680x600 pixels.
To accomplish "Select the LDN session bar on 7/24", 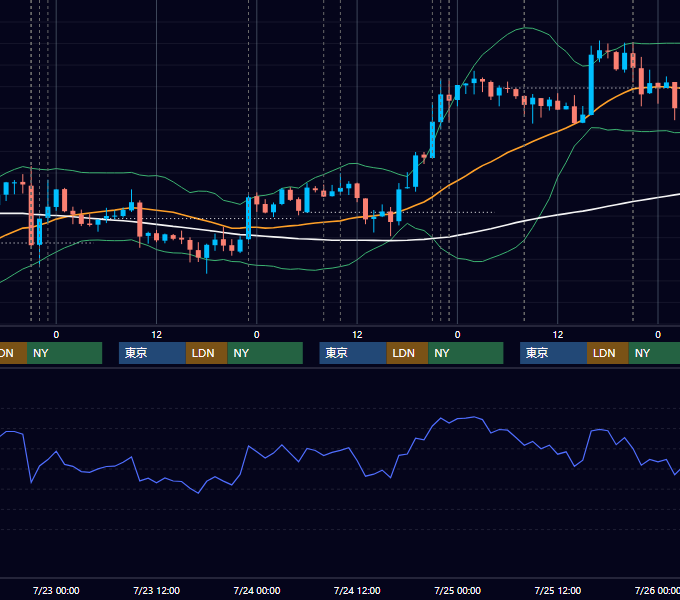I will tap(407, 353).
